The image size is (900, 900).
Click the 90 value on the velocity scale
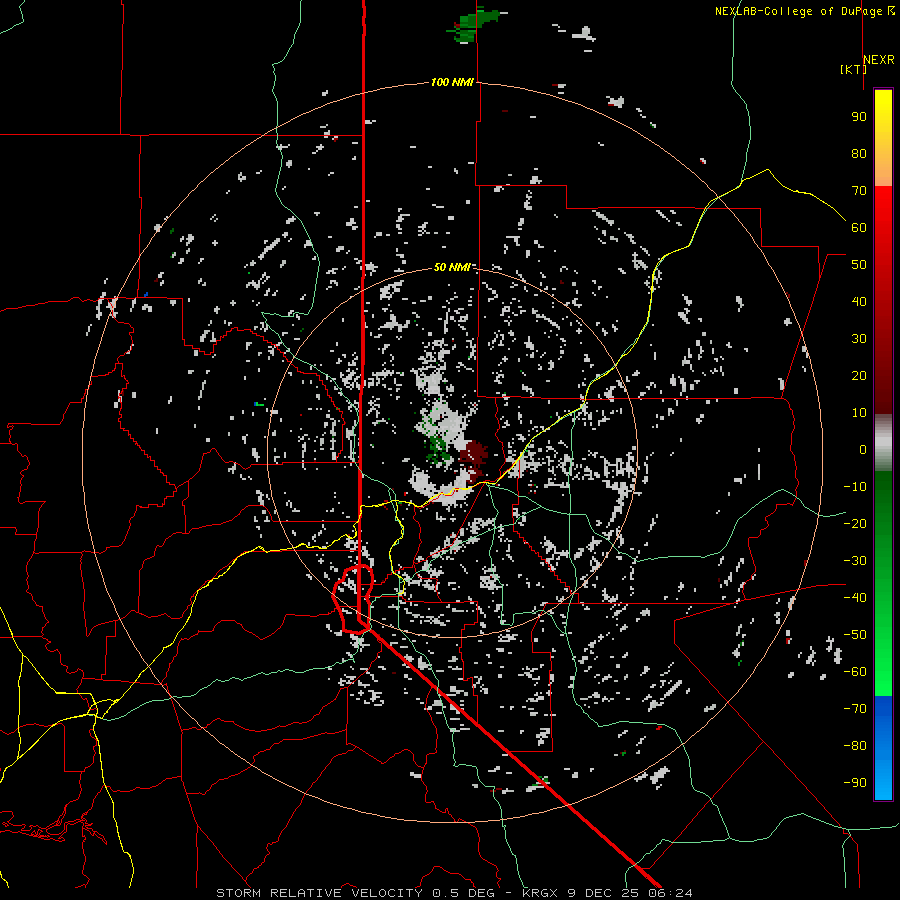pos(859,117)
